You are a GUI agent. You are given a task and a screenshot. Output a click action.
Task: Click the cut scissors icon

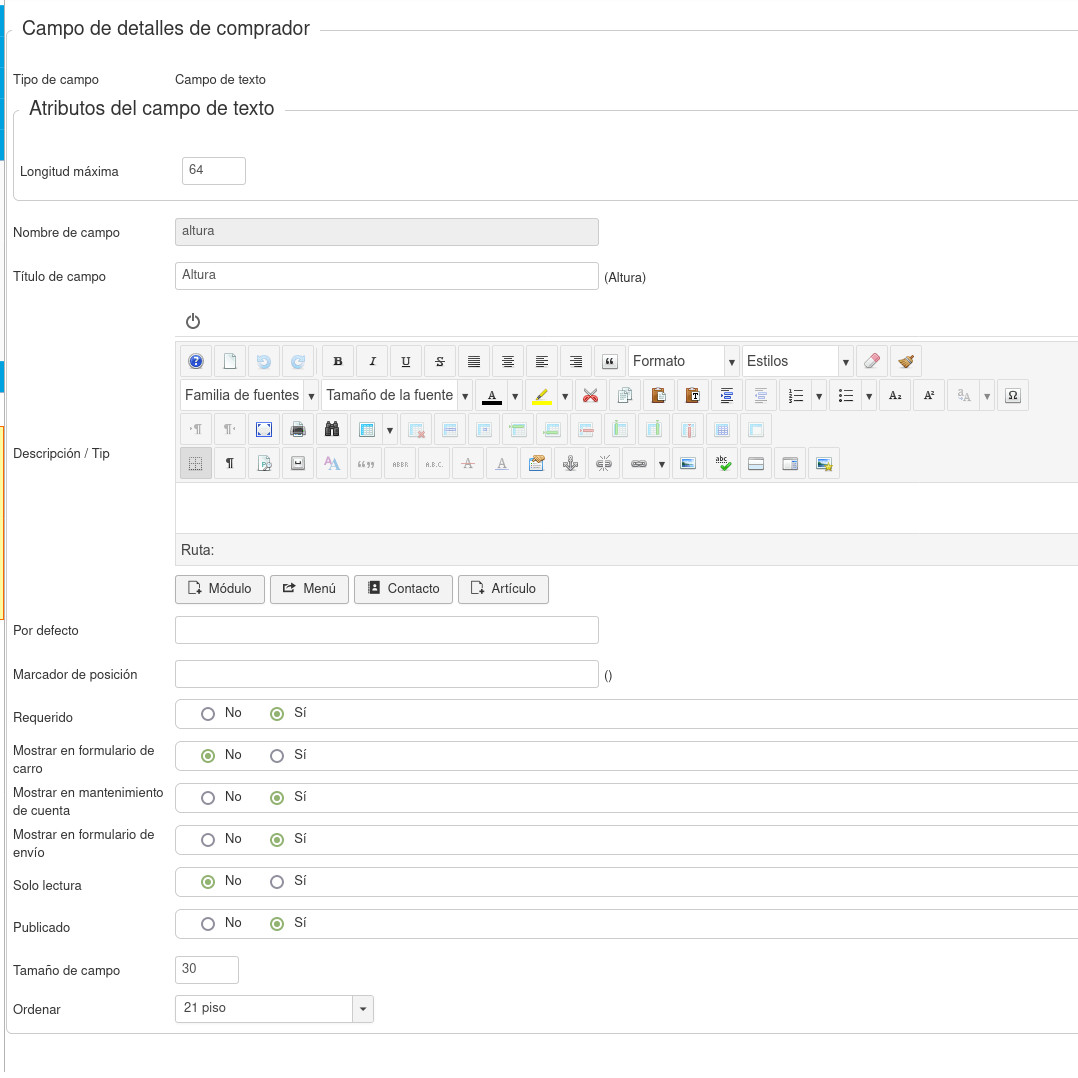(x=590, y=395)
